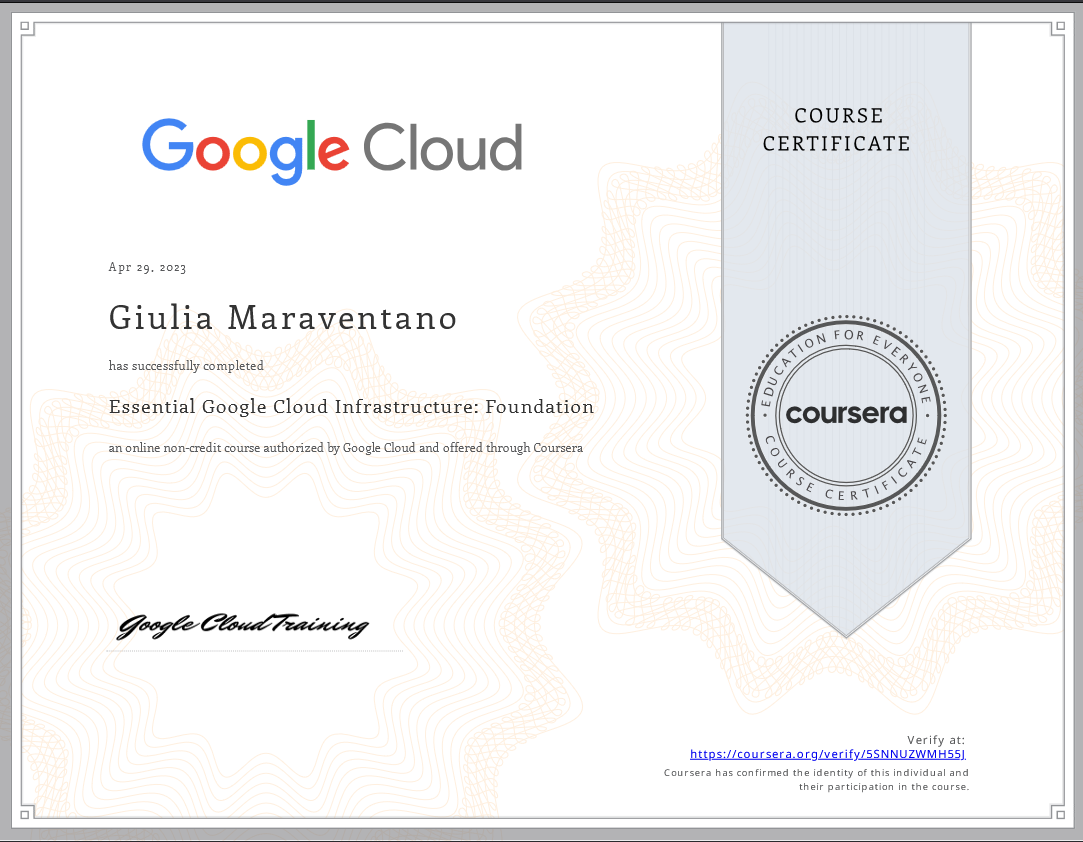The height and width of the screenshot is (842, 1083).
Task: Click the Google Cloud logo
Action: pos(331,150)
